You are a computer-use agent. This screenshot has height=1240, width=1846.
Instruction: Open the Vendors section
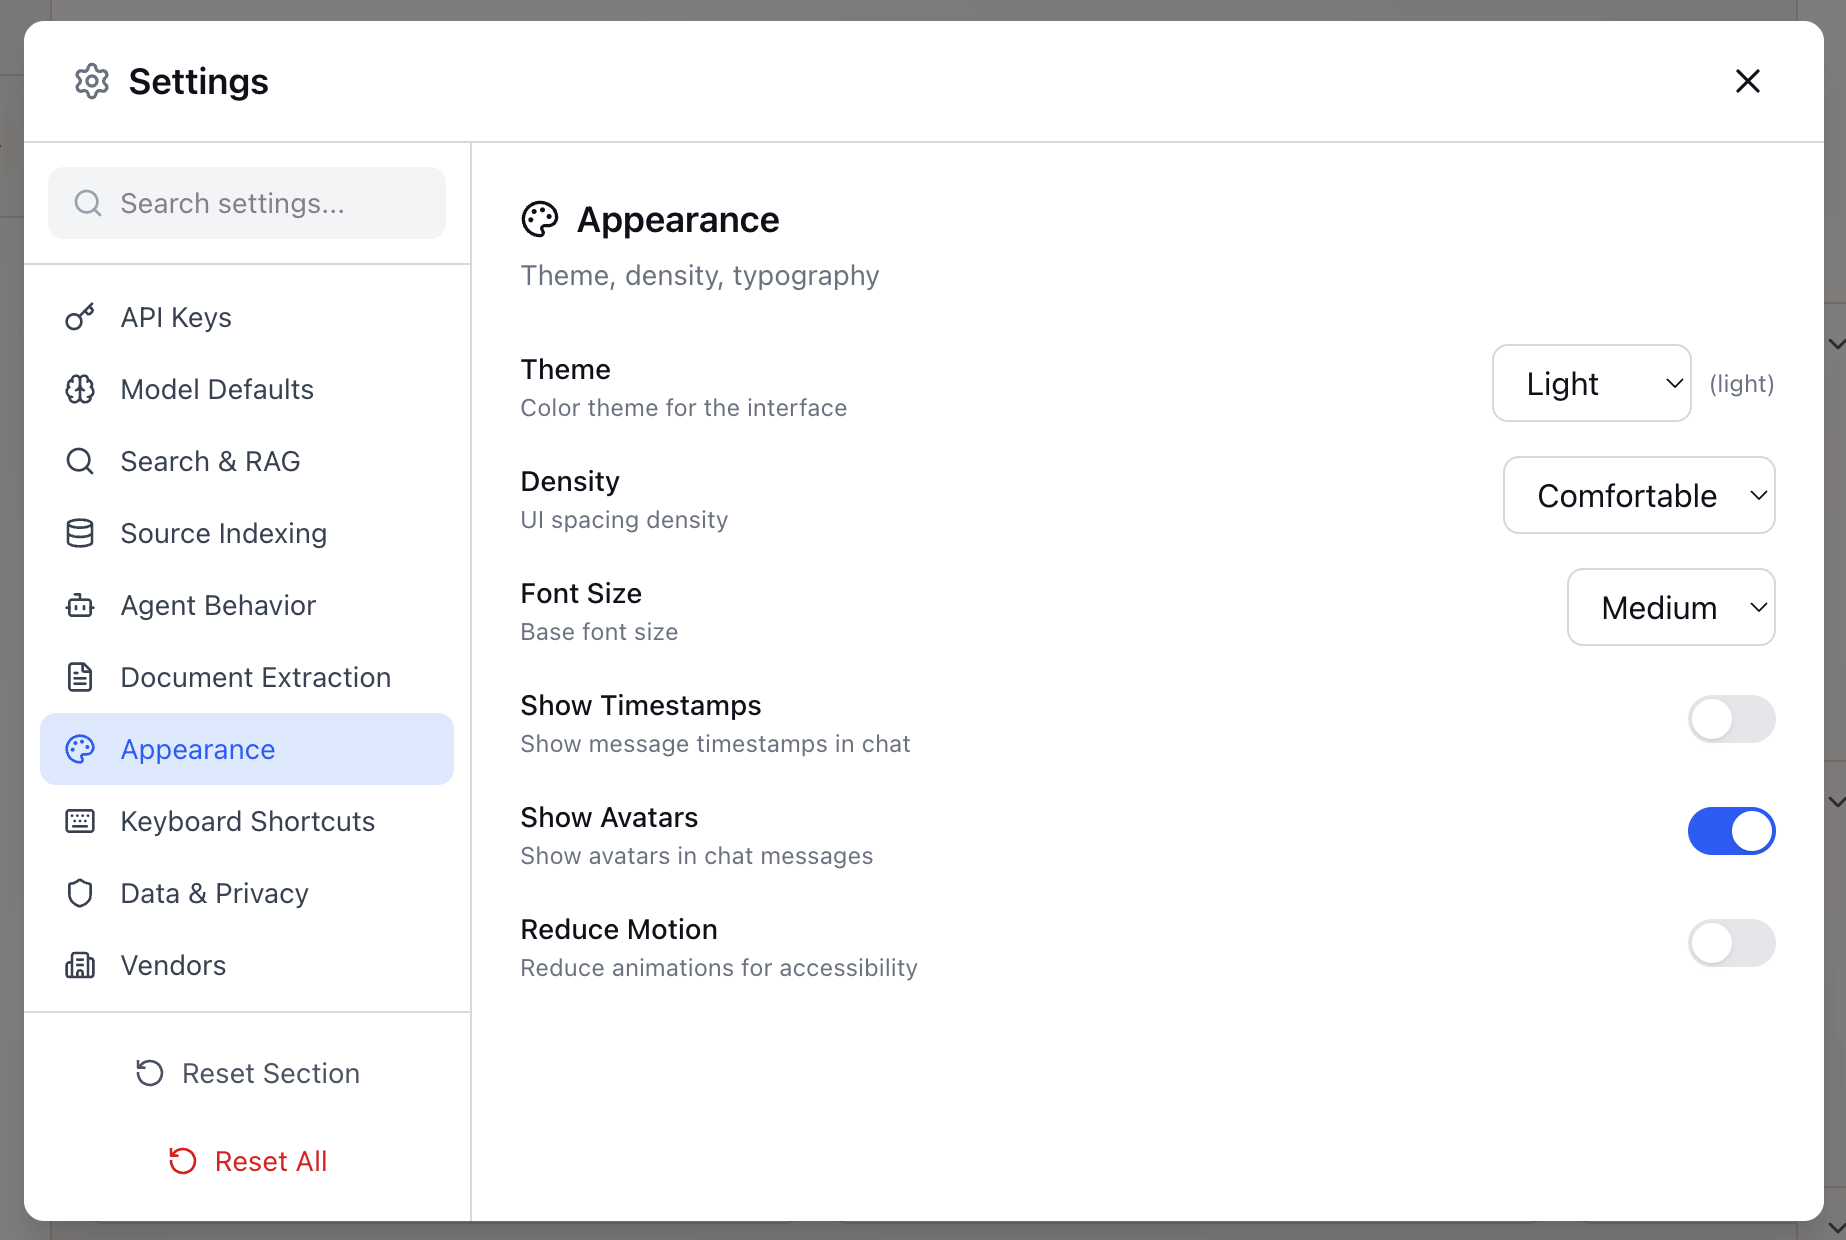173,965
